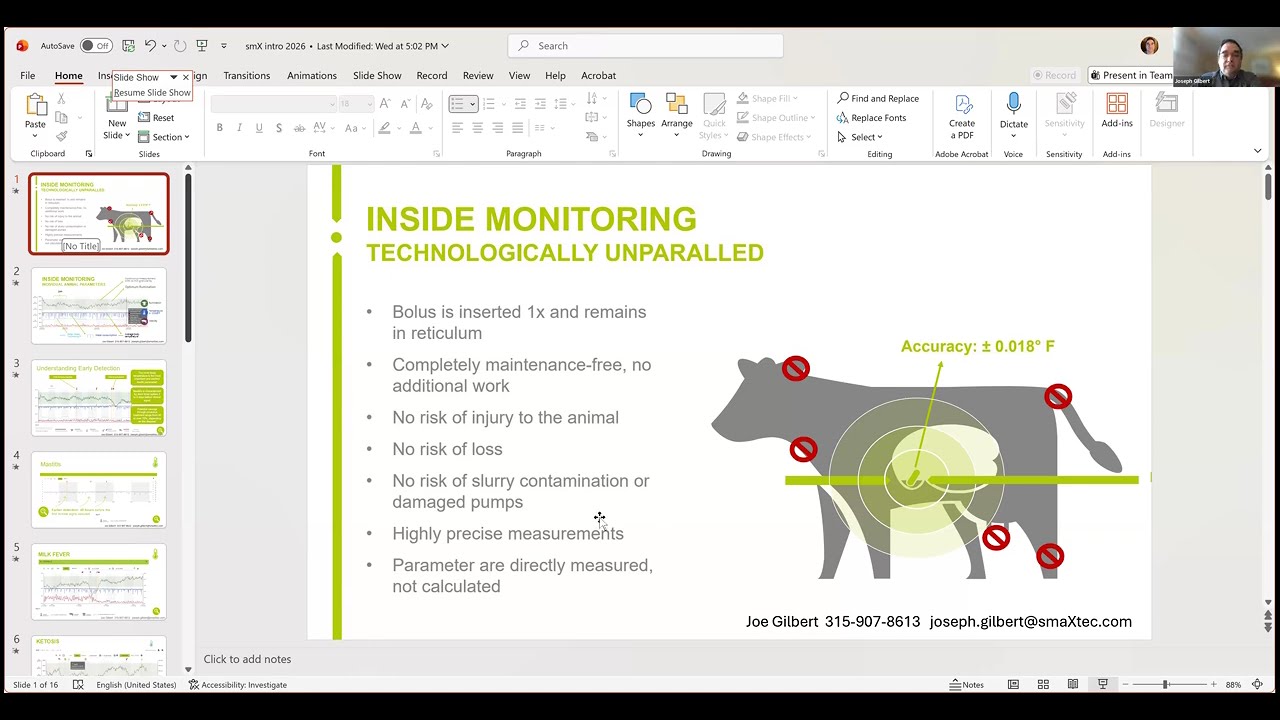Open the Slide Show ribbon tab
The image size is (1280, 720).
[377, 76]
